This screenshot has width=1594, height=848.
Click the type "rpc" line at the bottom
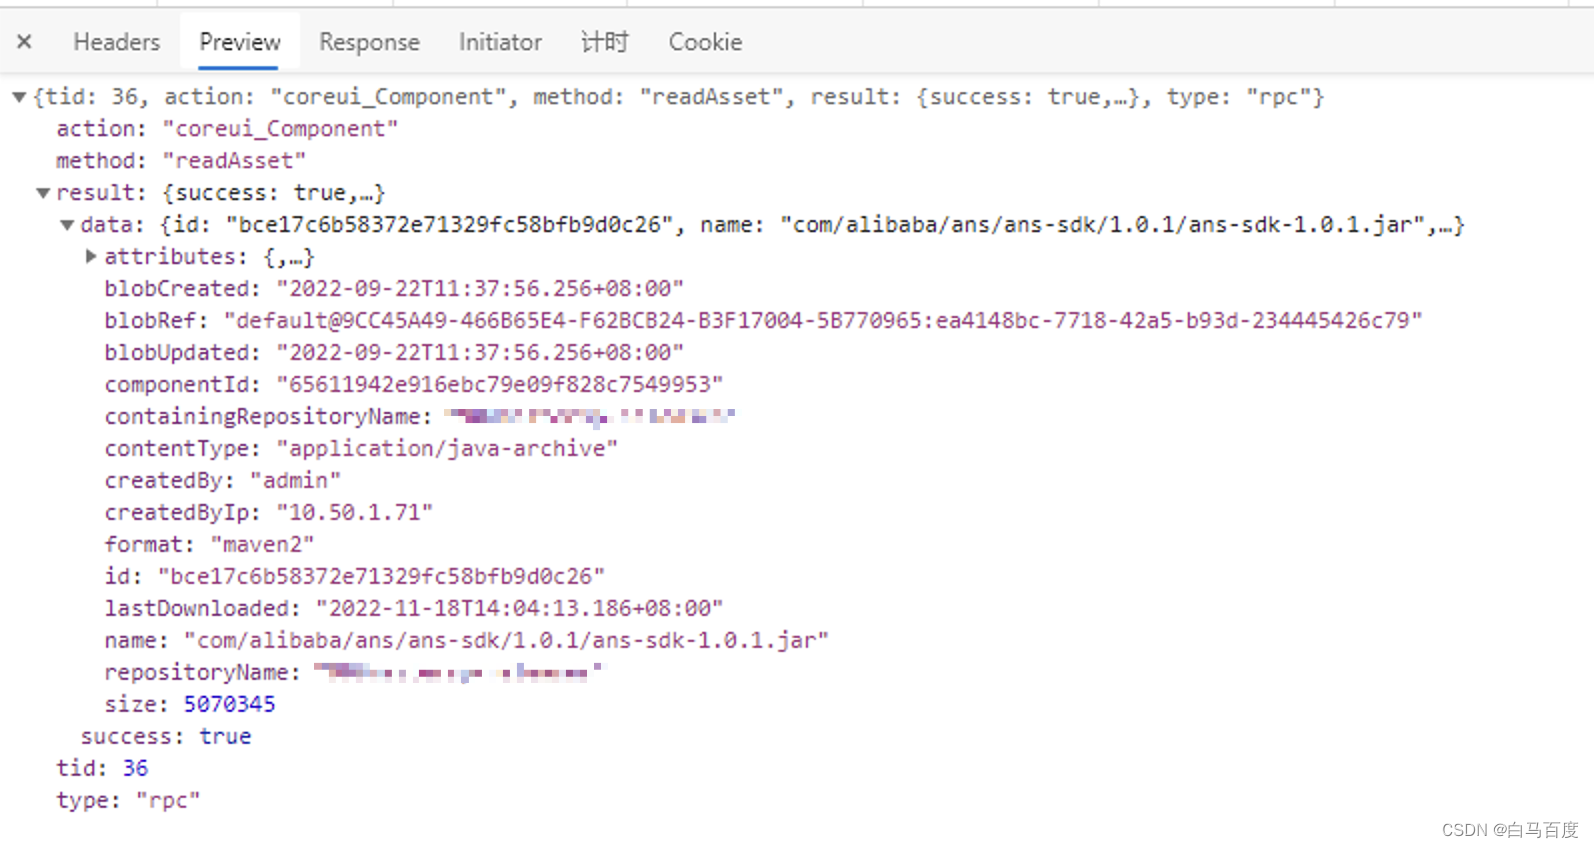128,801
